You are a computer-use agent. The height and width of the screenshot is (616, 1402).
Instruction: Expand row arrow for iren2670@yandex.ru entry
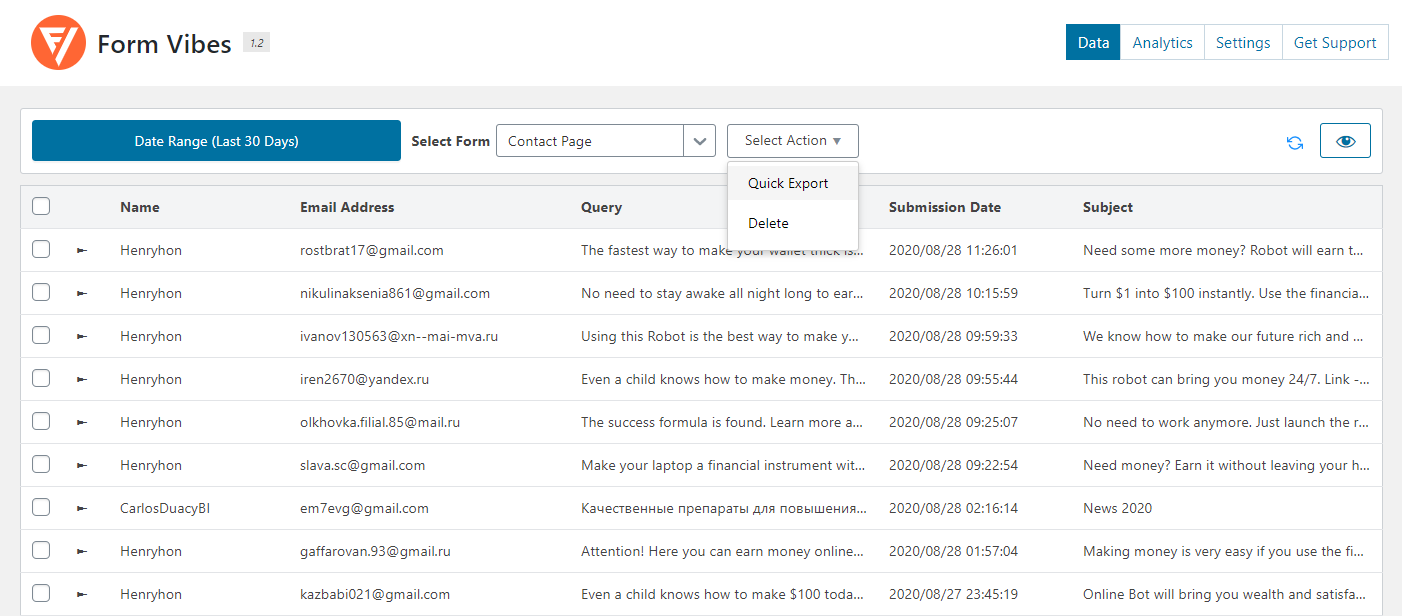point(82,379)
